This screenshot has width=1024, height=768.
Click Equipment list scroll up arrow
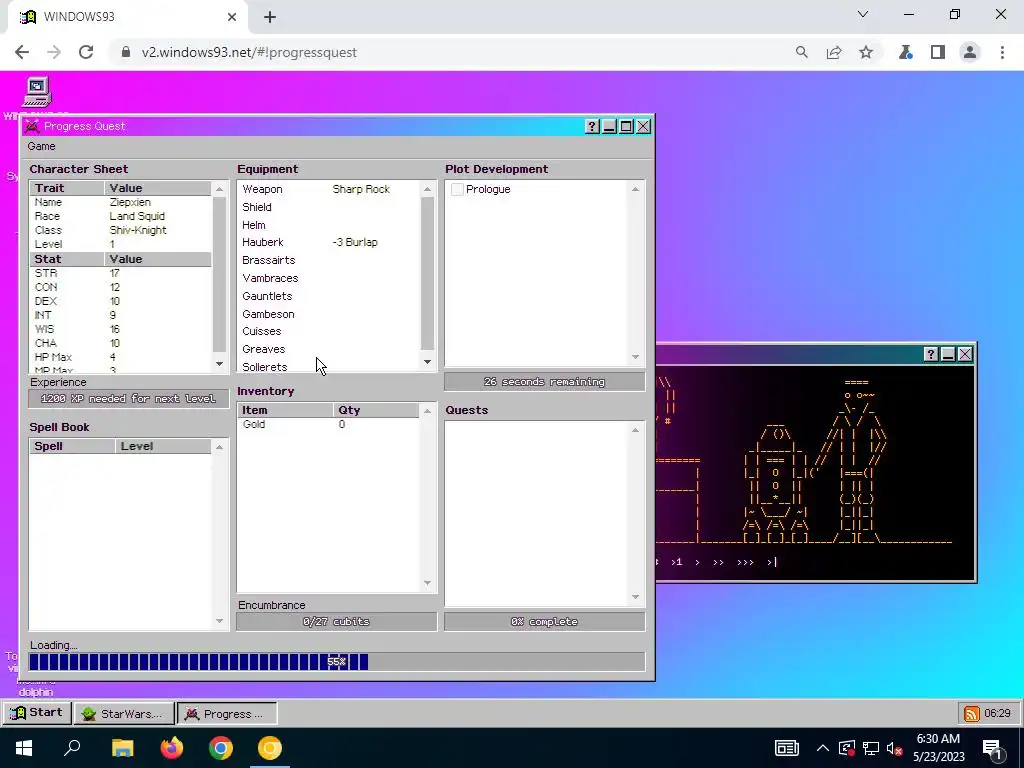pos(428,189)
